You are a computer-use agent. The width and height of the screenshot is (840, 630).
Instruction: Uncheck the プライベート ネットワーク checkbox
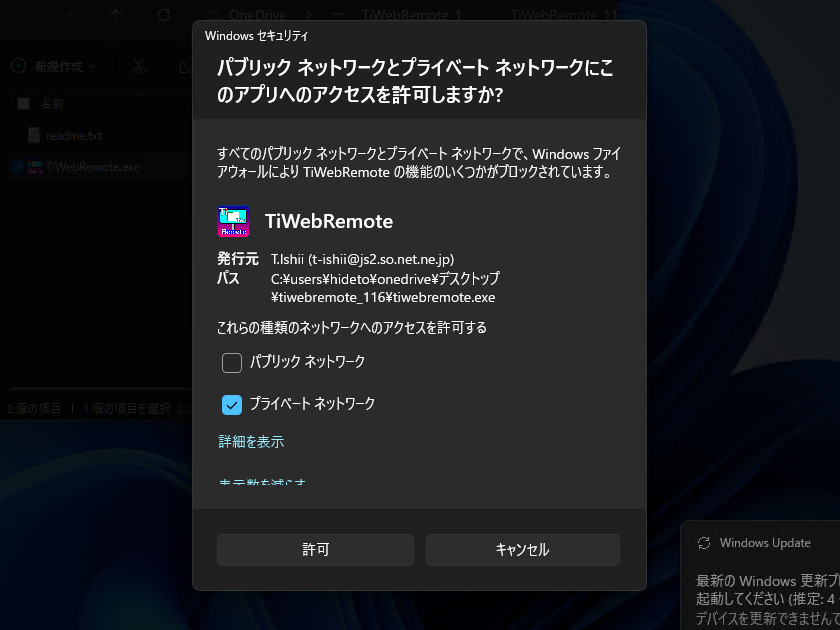point(231,405)
